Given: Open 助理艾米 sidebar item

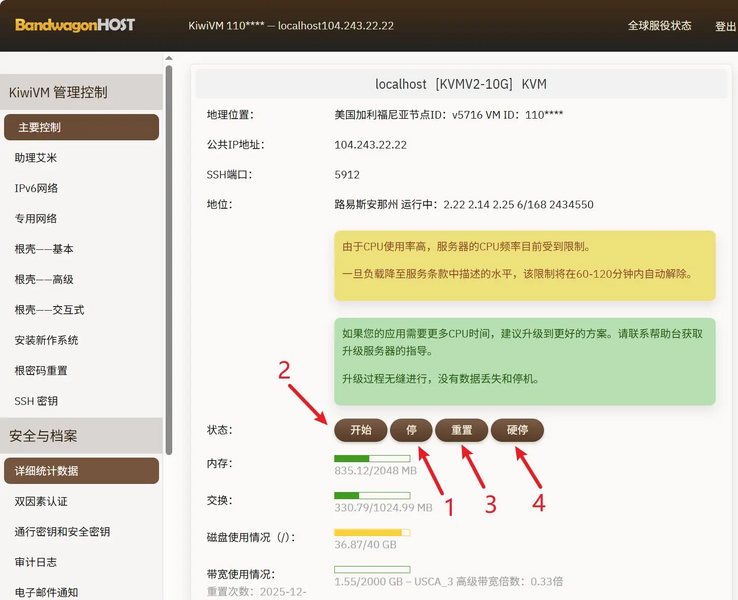Looking at the screenshot, I should click(36, 158).
